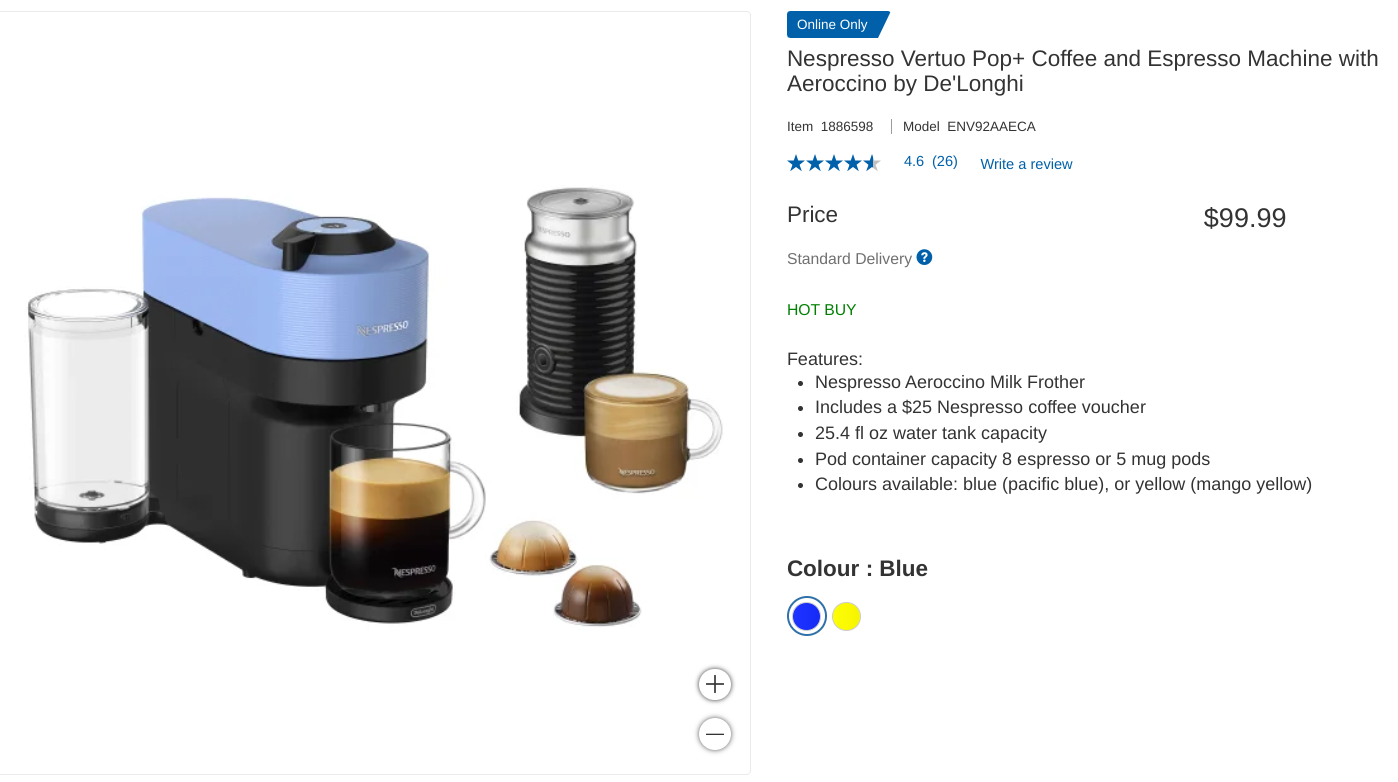Image resolution: width=1398 pixels, height=782 pixels.
Task: Open Standard Delivery help question mark icon
Action: 924,257
